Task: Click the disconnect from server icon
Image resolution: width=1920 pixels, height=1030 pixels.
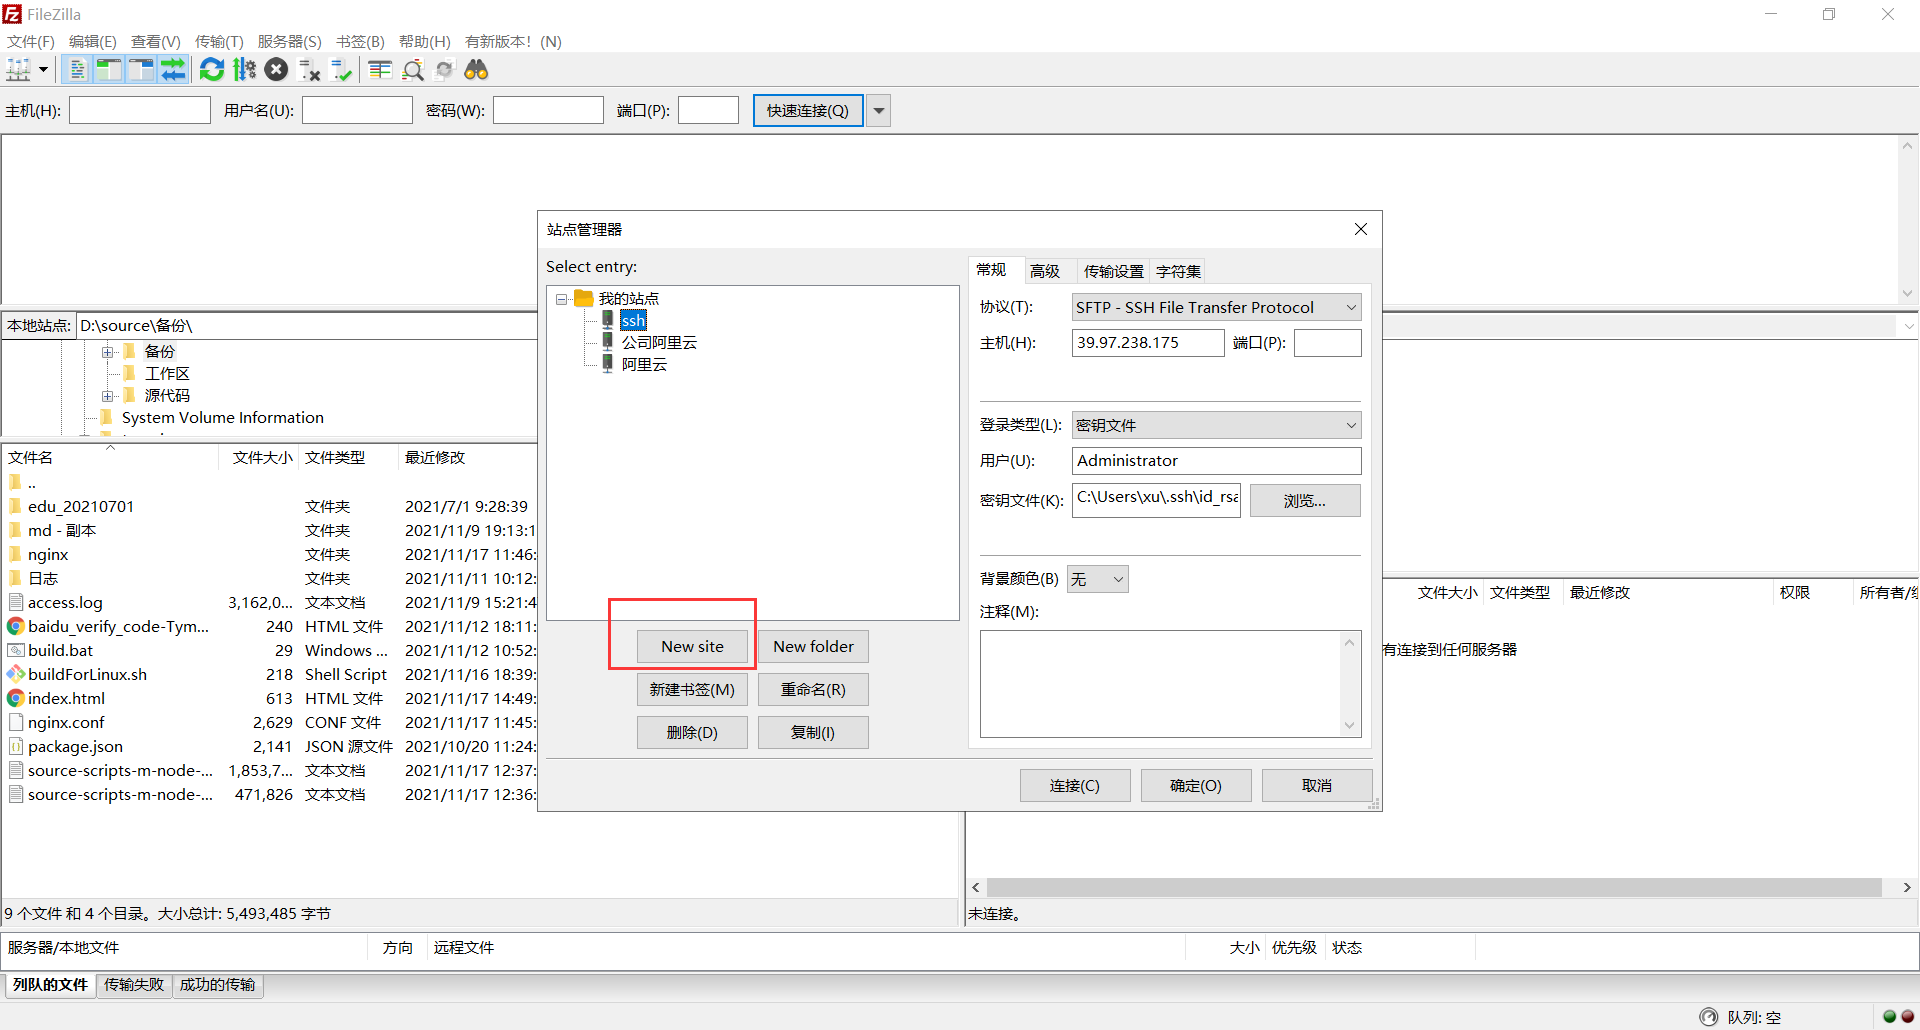Action: pos(310,70)
